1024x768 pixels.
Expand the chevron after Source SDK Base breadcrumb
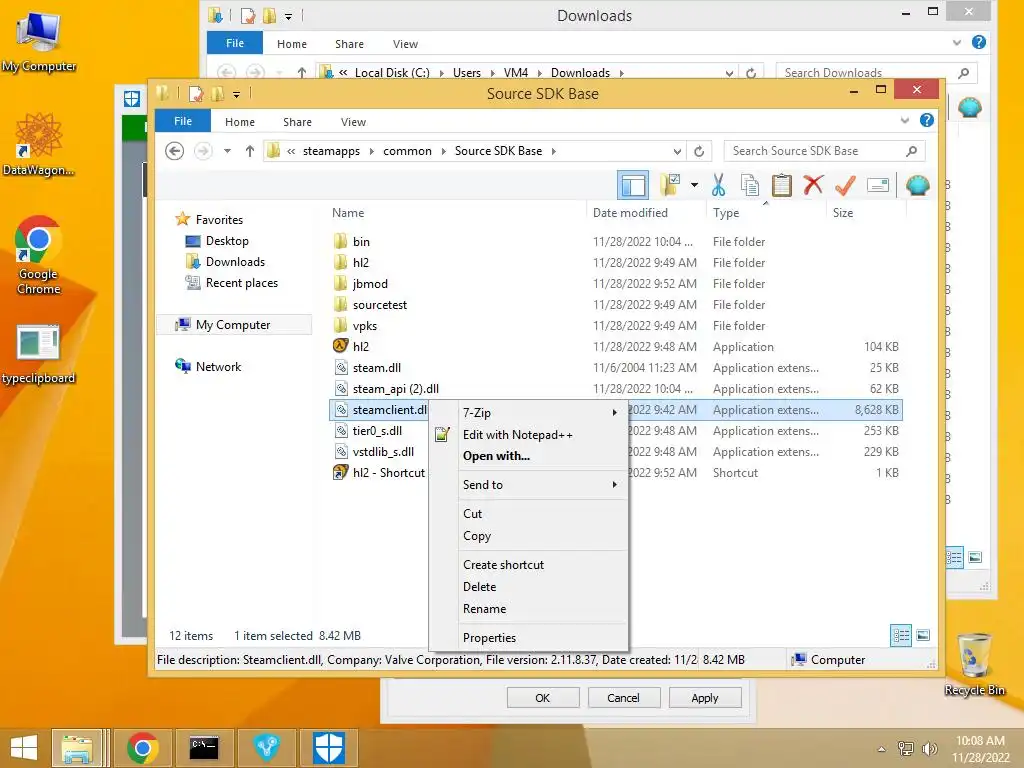pos(554,152)
